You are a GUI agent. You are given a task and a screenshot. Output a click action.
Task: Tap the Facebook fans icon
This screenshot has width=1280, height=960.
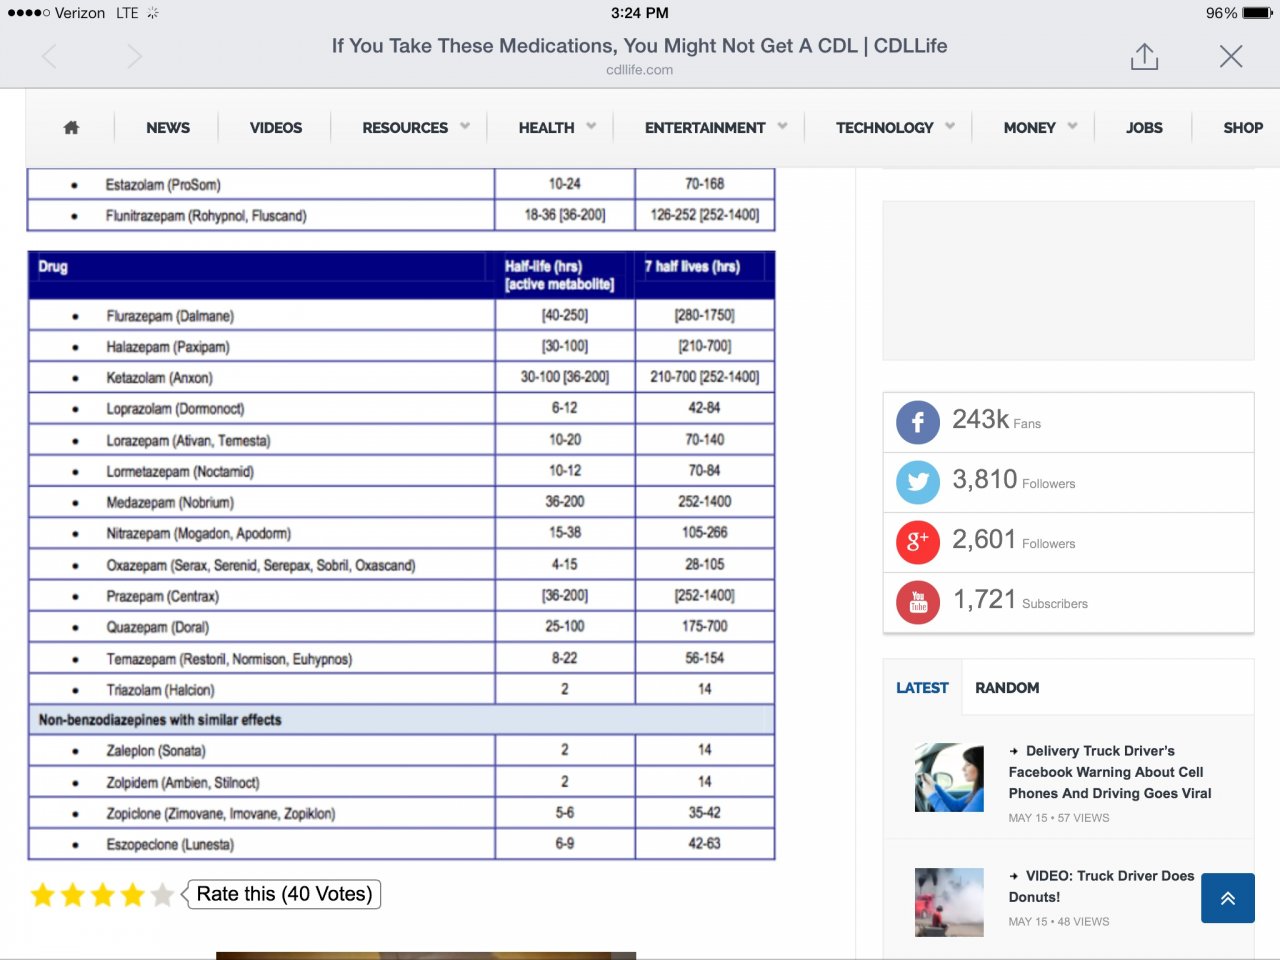coord(917,423)
